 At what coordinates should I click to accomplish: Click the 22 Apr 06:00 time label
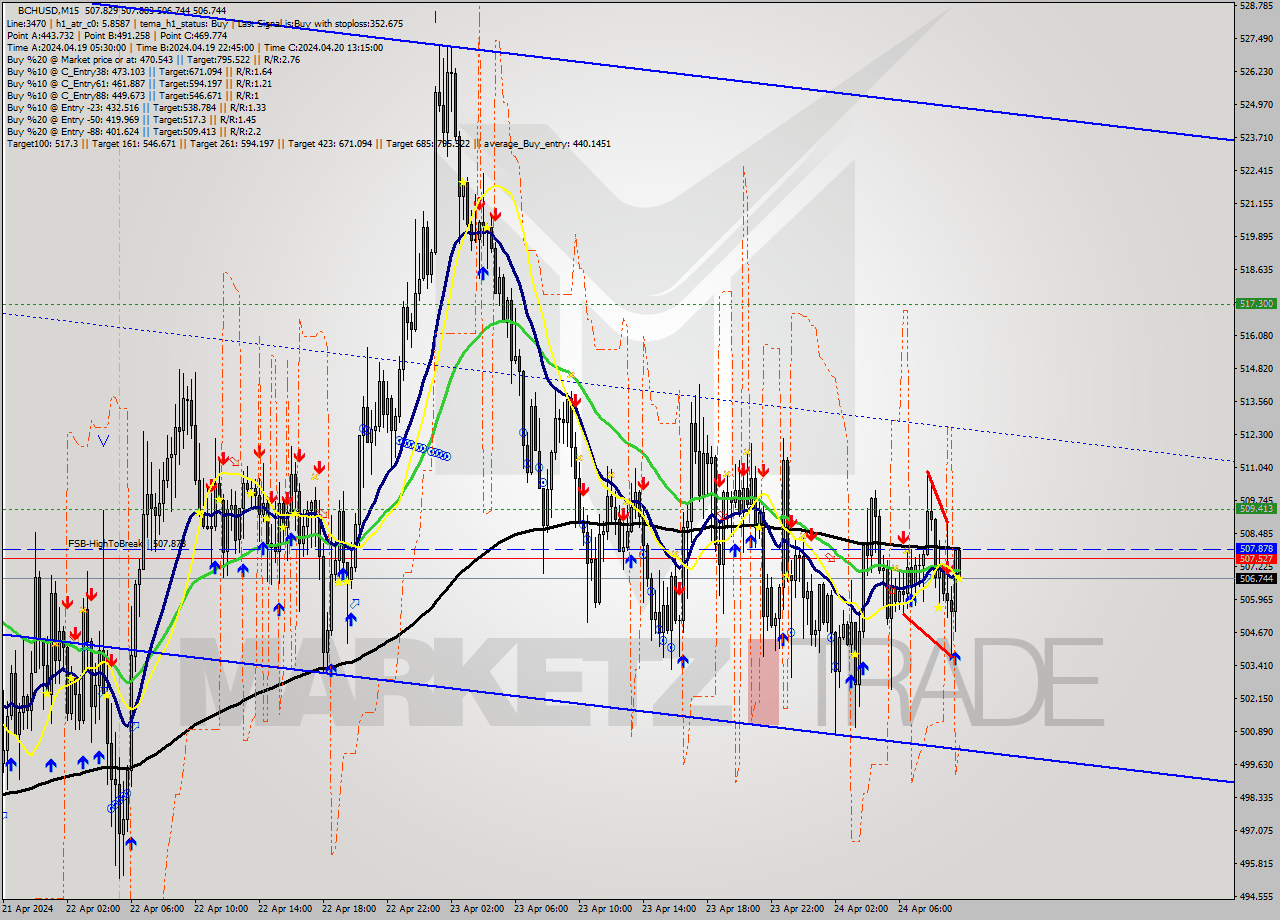coord(157,909)
